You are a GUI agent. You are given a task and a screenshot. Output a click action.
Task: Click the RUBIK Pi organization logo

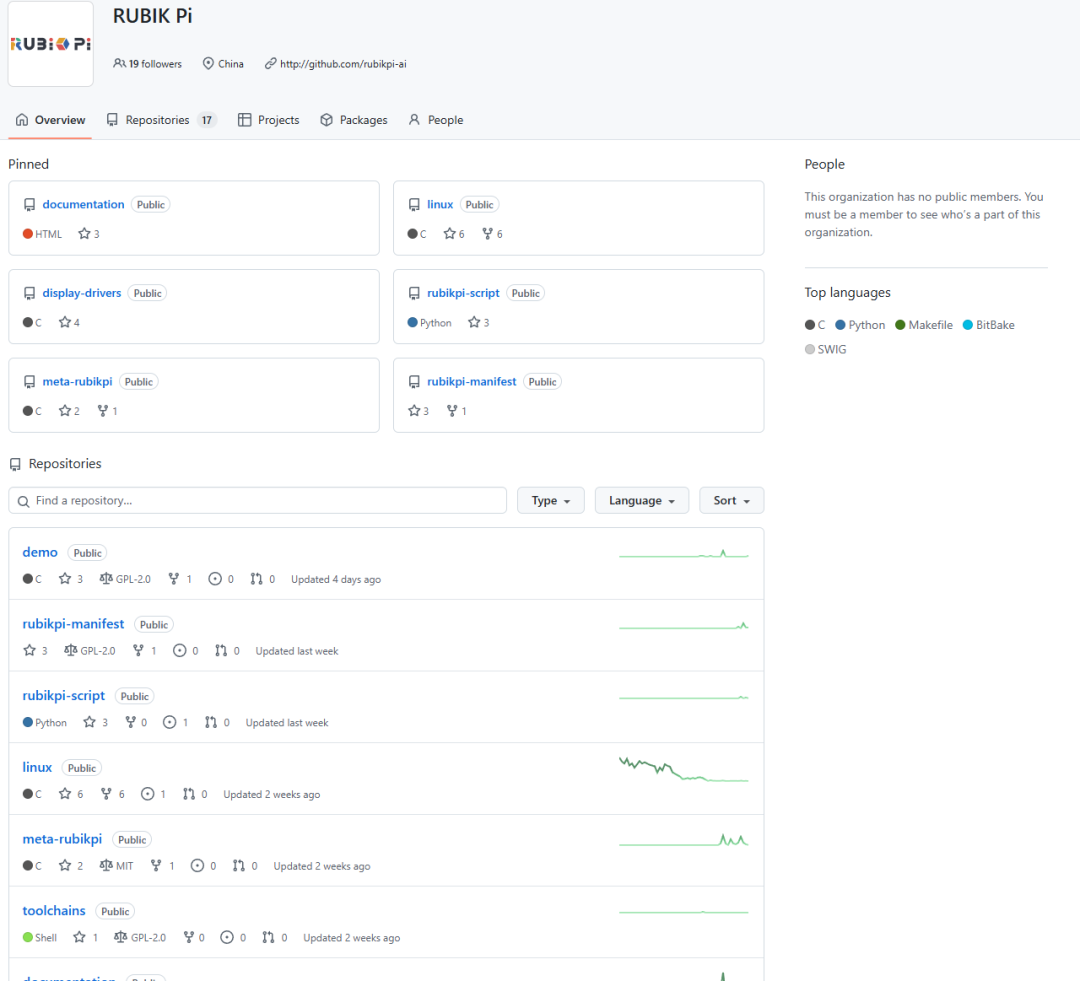pyautogui.click(x=50, y=44)
